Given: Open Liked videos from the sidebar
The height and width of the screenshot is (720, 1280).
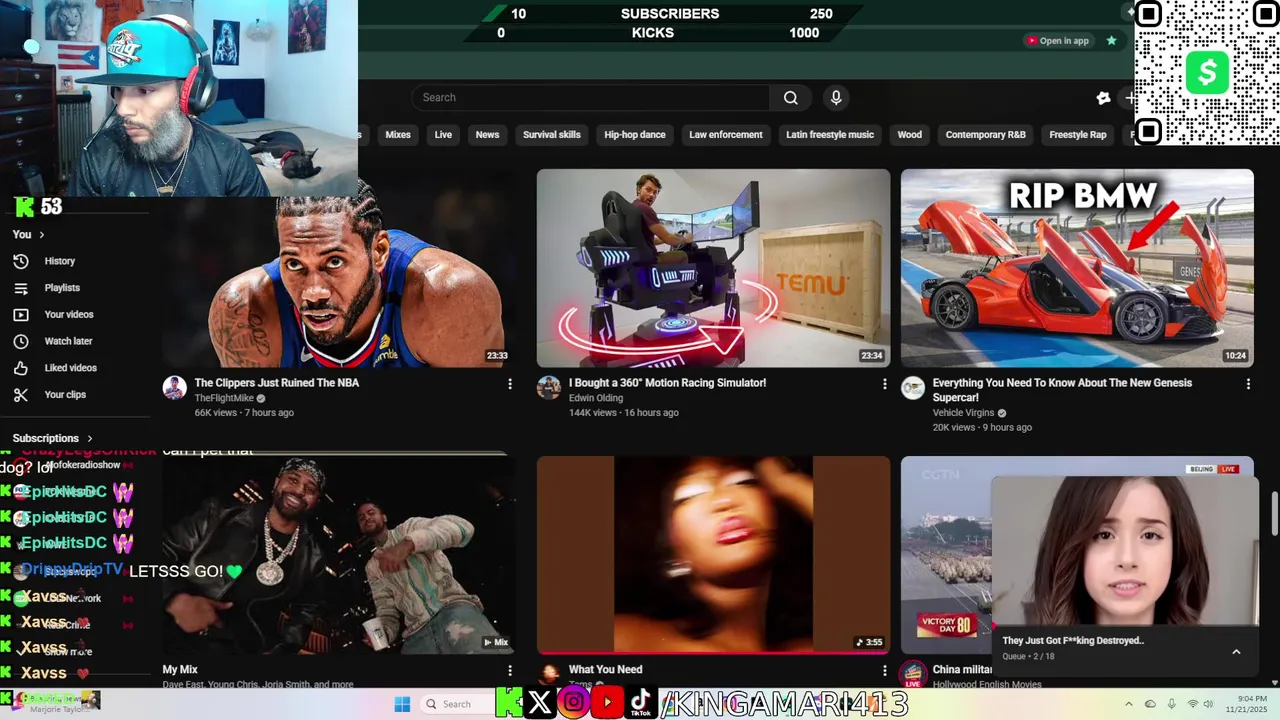Looking at the screenshot, I should point(70,368).
